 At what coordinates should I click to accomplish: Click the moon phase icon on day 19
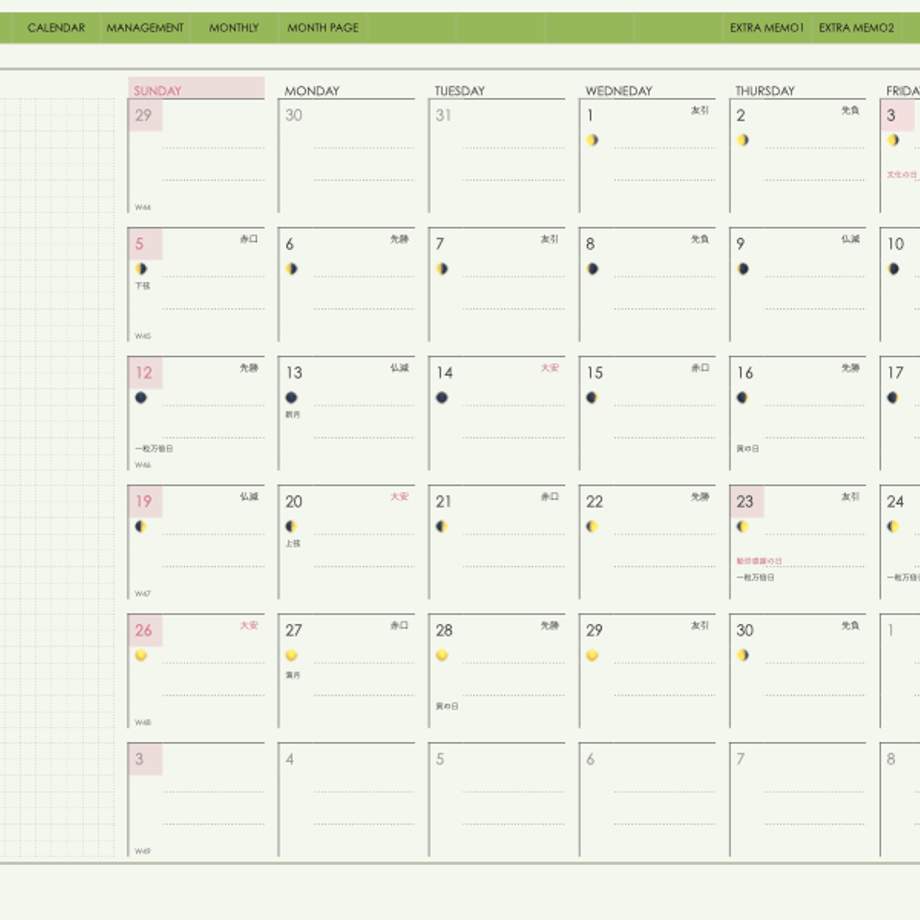pyautogui.click(x=141, y=526)
